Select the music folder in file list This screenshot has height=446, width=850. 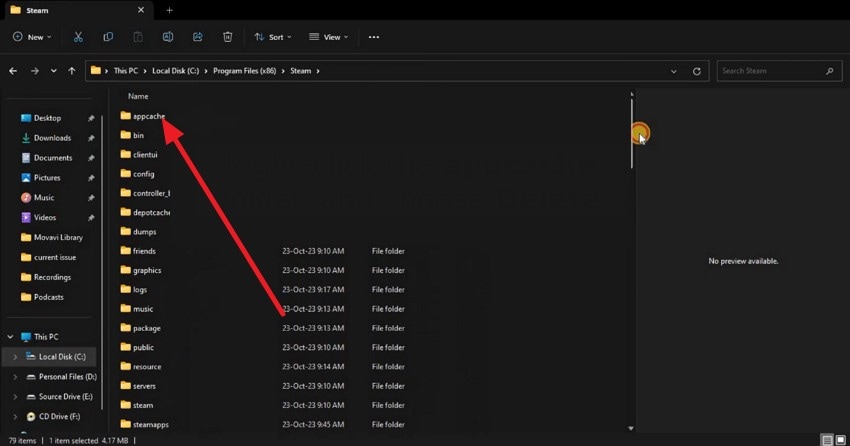[143, 309]
